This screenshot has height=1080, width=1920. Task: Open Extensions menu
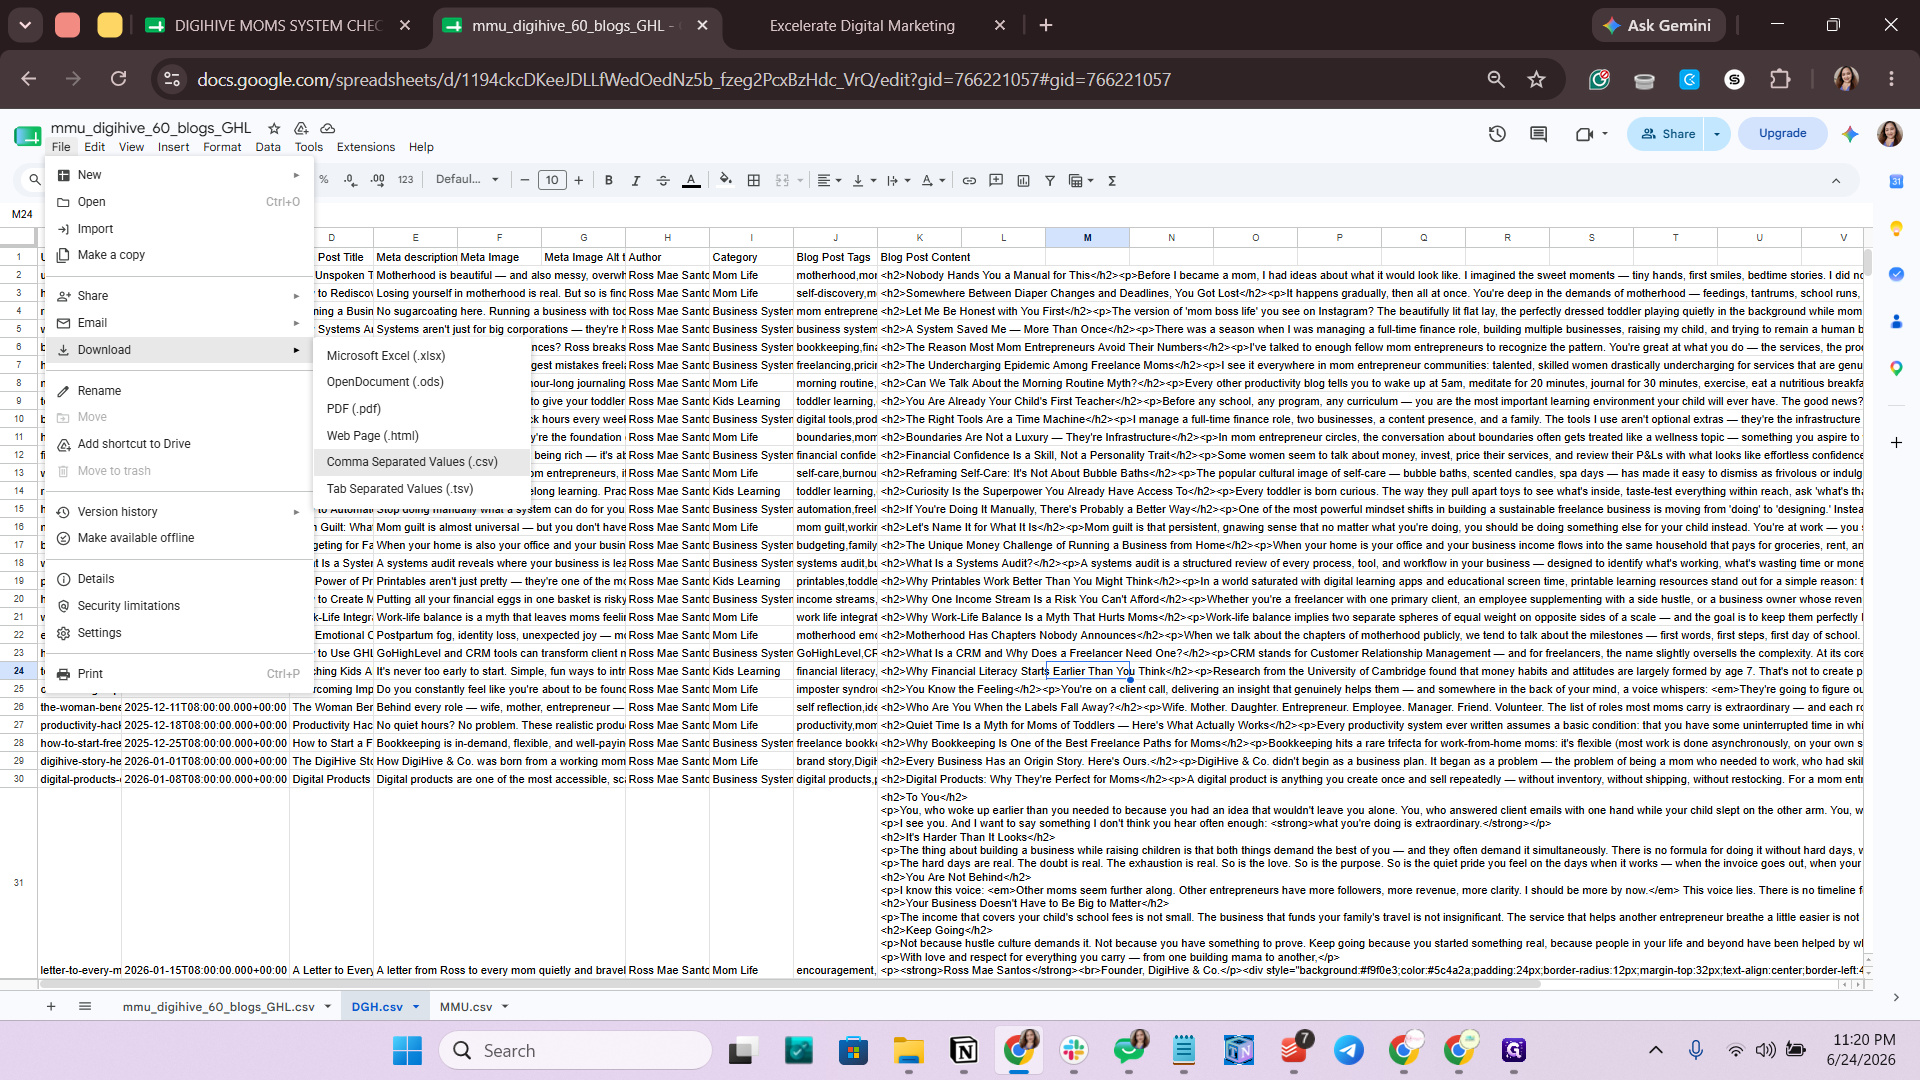click(x=365, y=147)
